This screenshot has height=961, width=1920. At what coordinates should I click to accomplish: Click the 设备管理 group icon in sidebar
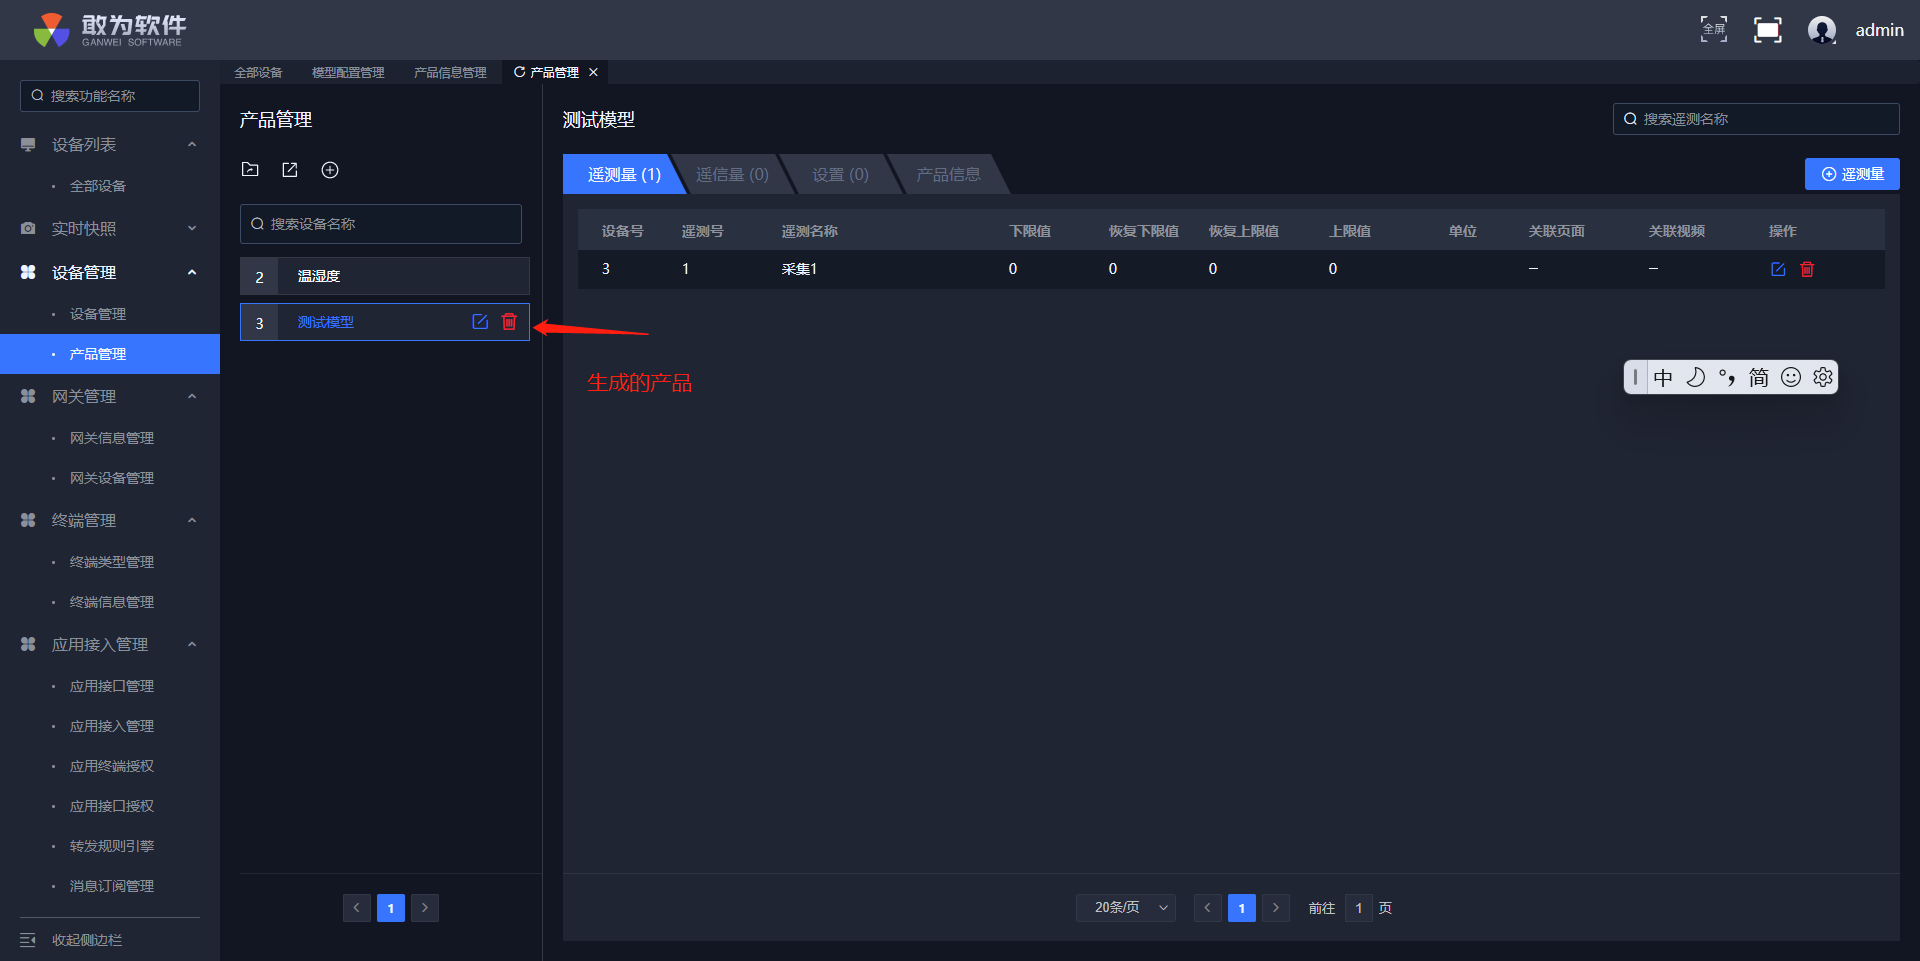click(28, 272)
